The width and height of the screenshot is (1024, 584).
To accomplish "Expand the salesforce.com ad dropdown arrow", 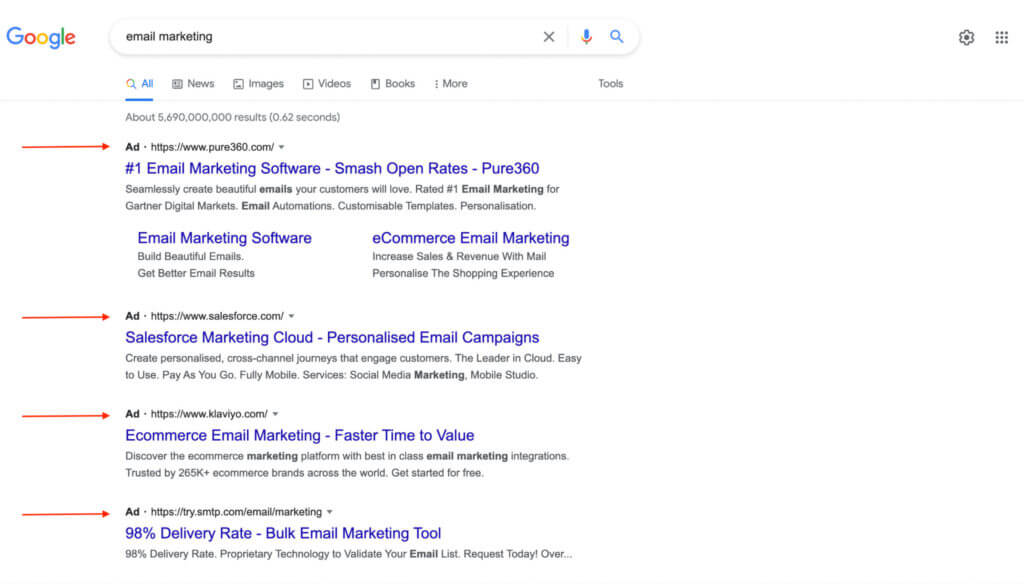I will (x=291, y=315).
